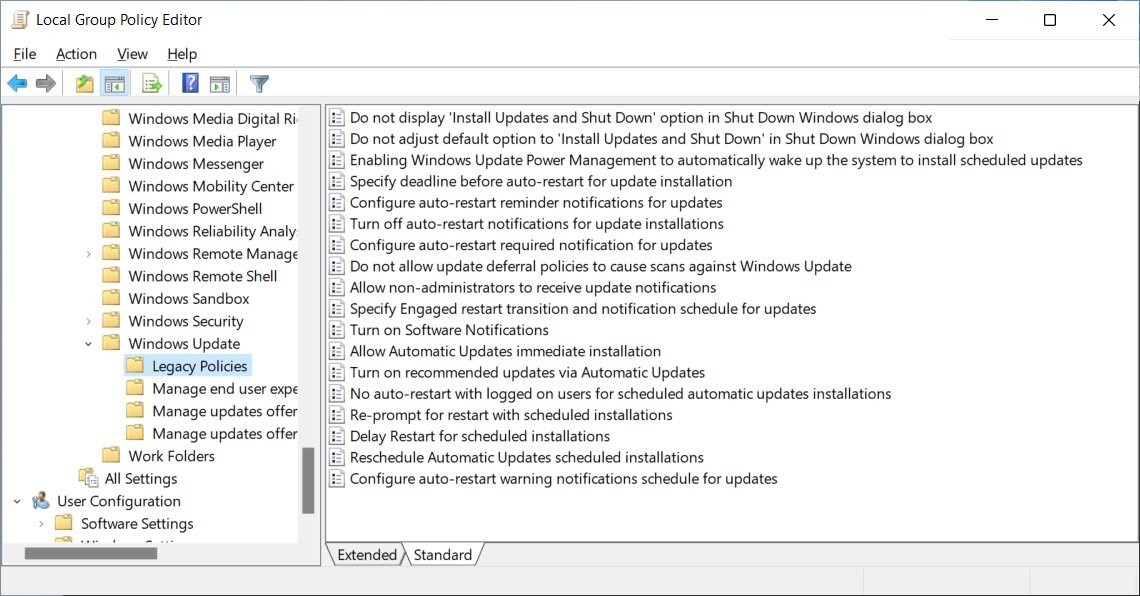This screenshot has height=596, width=1140.
Task: Click the Forward navigation arrow icon
Action: tap(46, 83)
